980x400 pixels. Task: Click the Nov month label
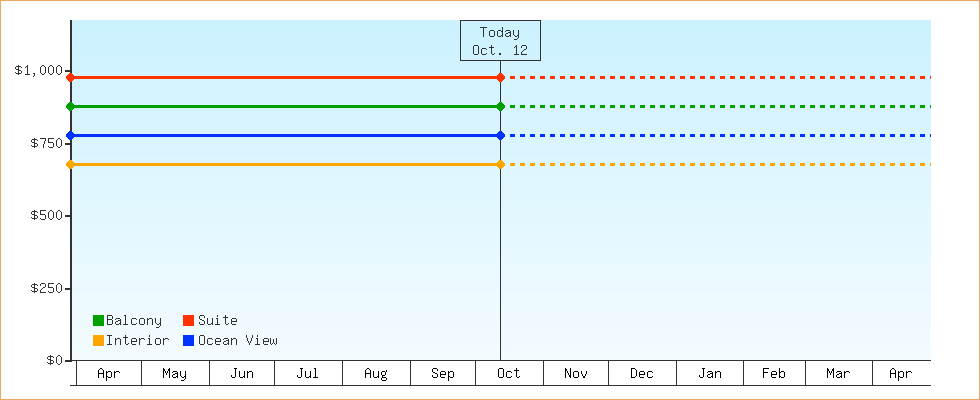tap(576, 374)
